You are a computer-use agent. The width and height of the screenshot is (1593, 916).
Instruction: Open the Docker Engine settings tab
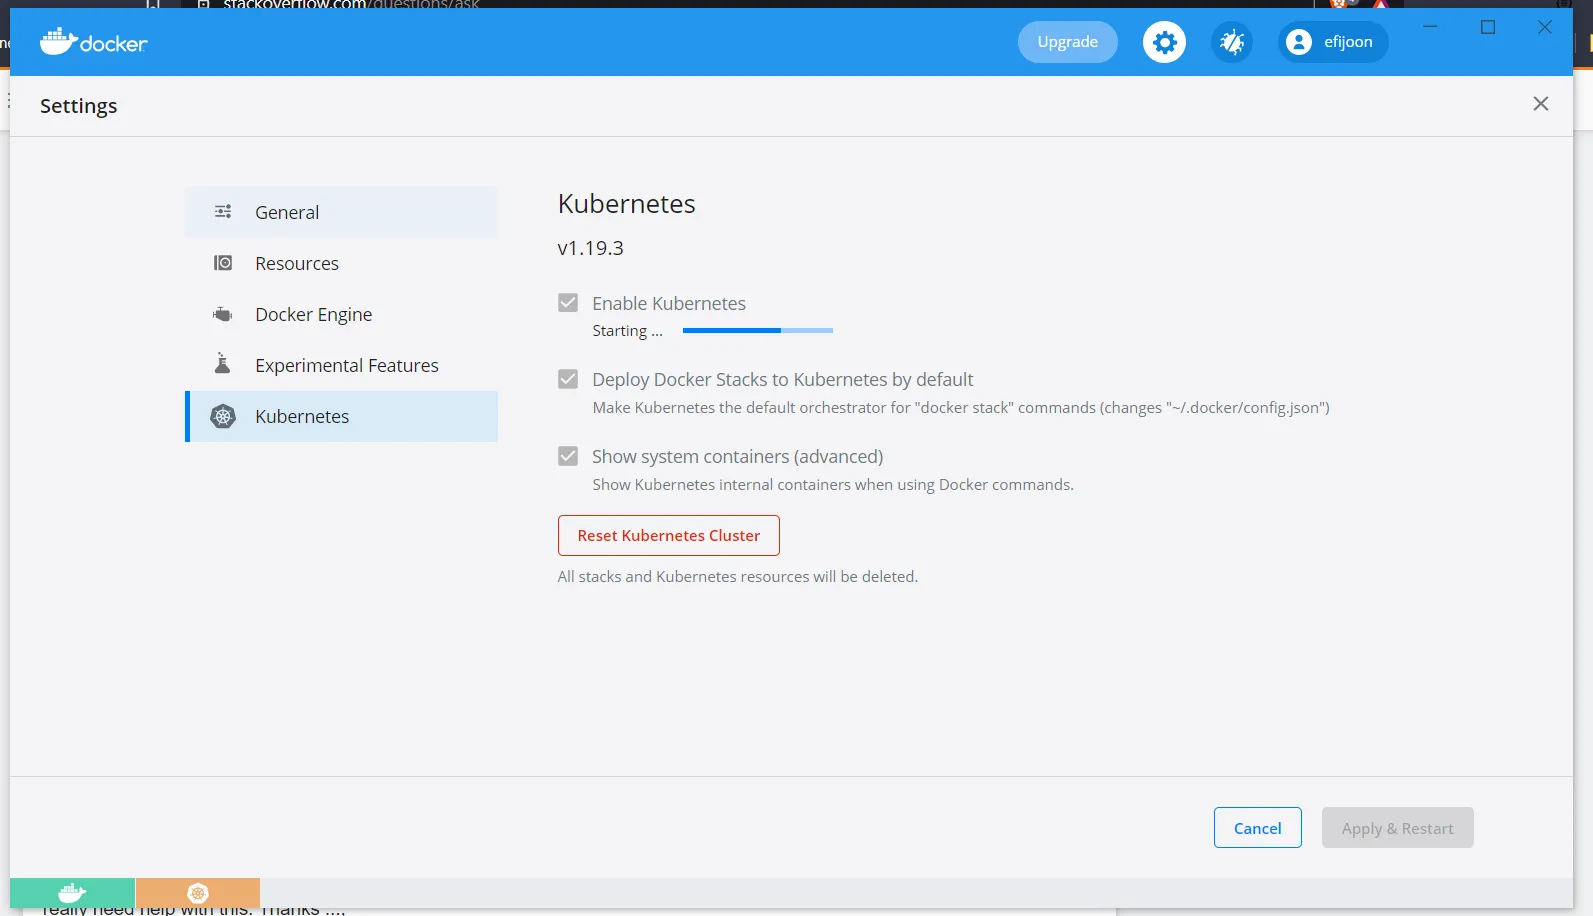(x=341, y=314)
